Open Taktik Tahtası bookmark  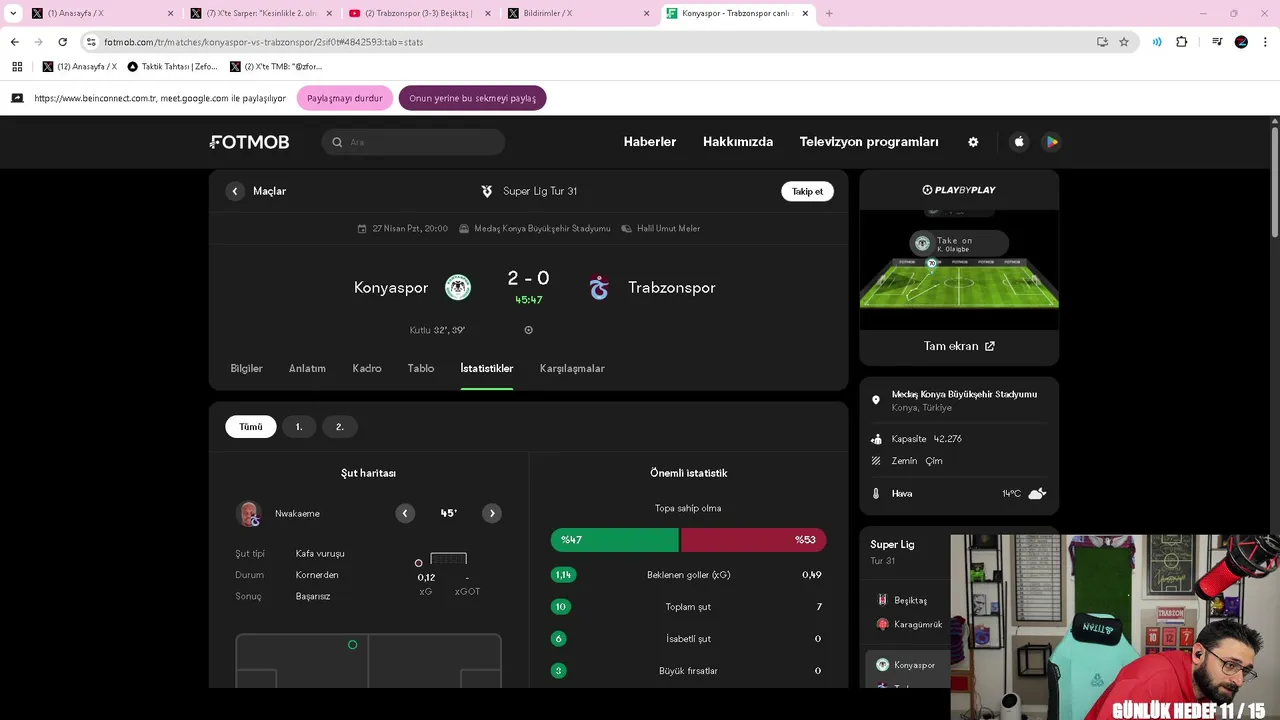click(173, 66)
